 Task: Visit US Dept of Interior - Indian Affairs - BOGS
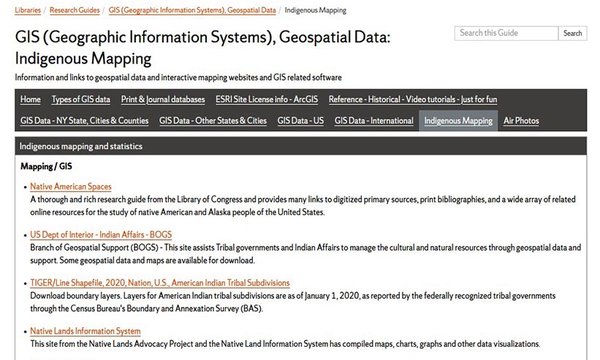101,235
